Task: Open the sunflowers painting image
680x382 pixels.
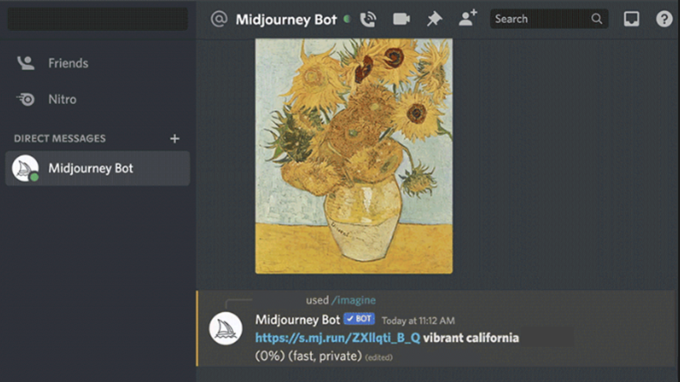Action: click(354, 156)
